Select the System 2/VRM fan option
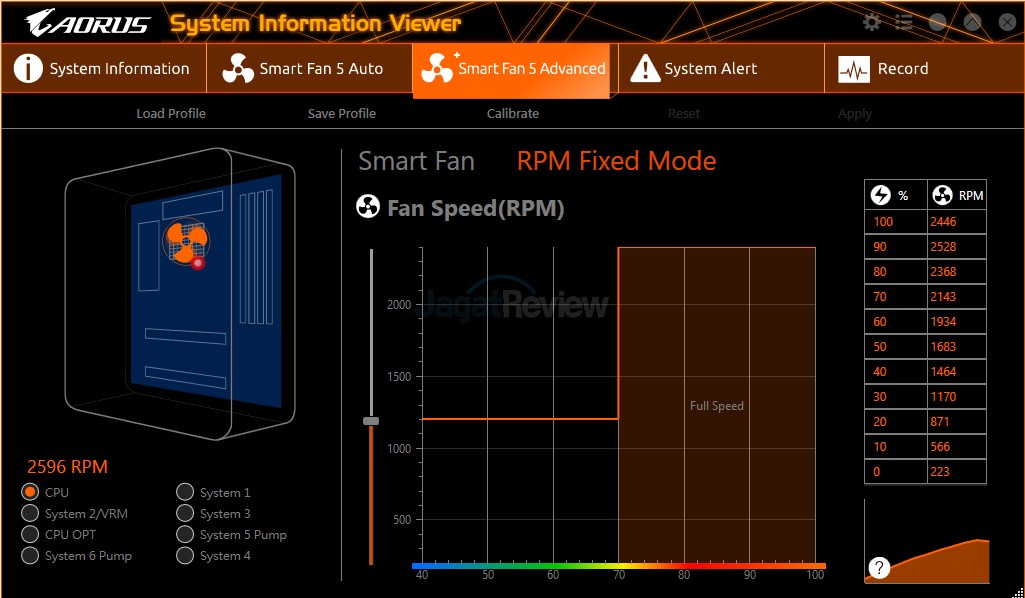Viewport: 1025px width, 598px height. coord(30,513)
